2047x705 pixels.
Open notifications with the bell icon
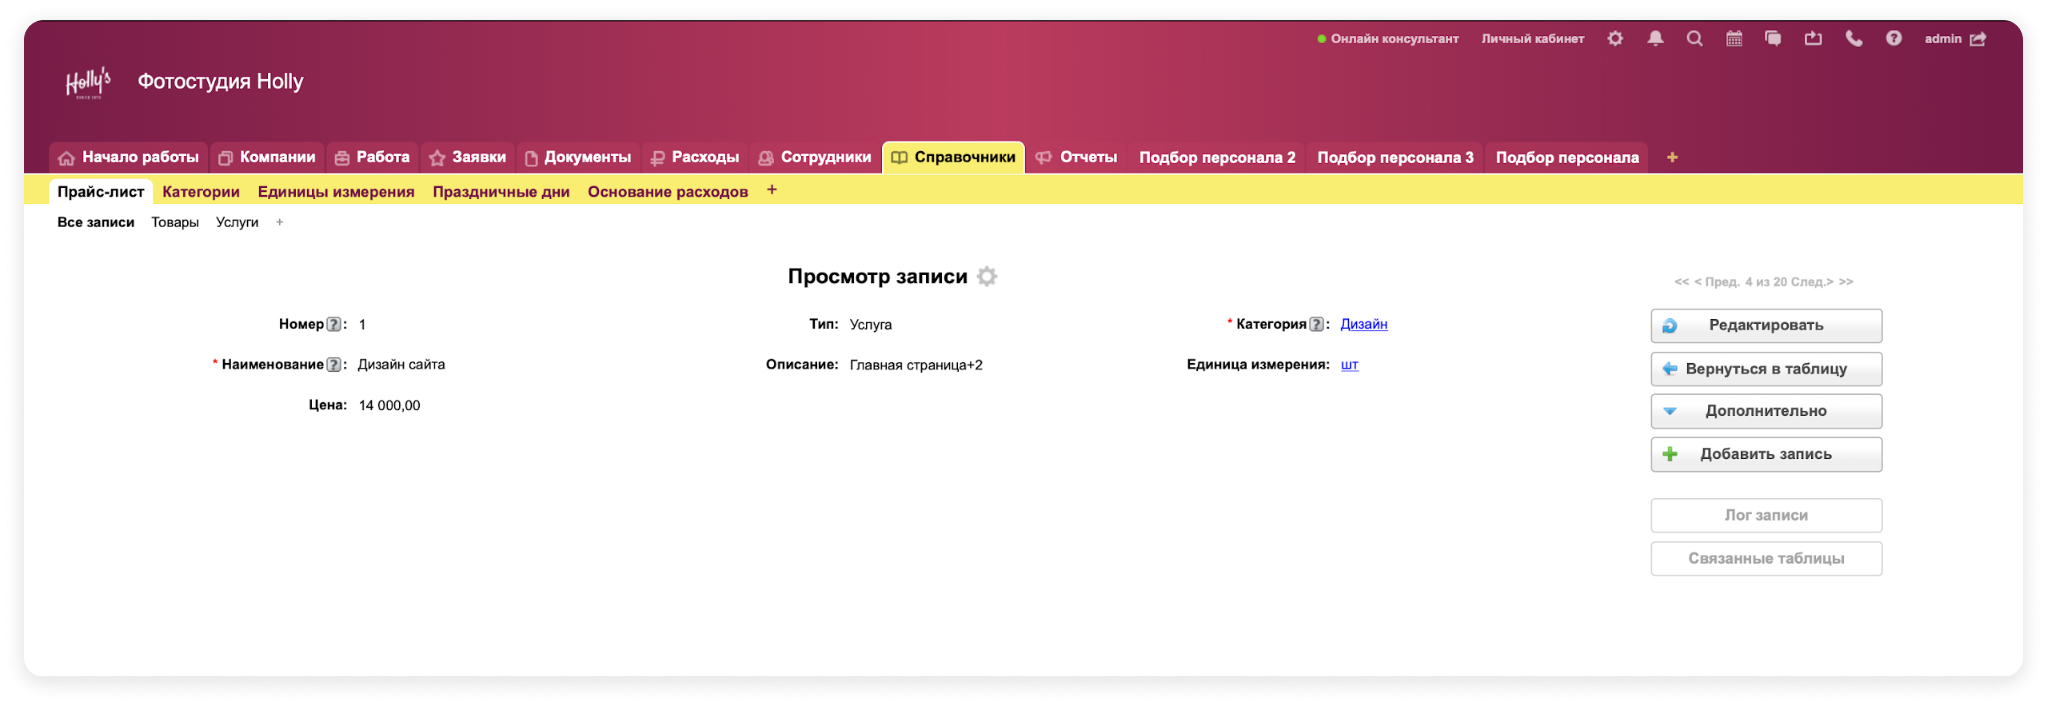point(1655,39)
